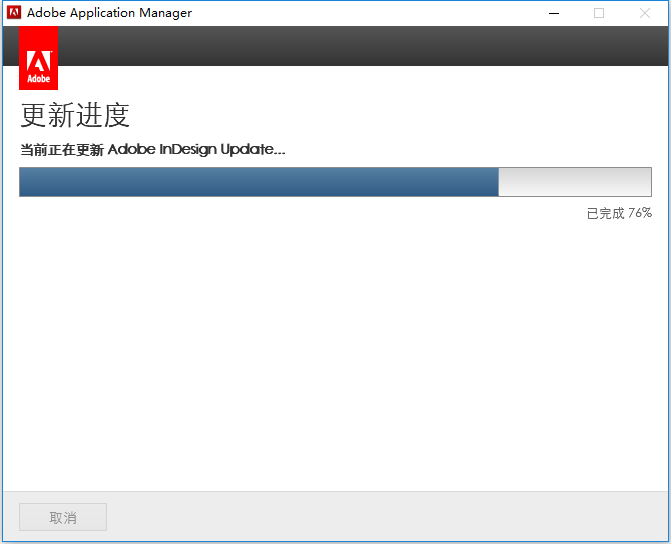This screenshot has width=671, height=544.
Task: Click the Adobe InDesign Update product name
Action: click(196, 149)
